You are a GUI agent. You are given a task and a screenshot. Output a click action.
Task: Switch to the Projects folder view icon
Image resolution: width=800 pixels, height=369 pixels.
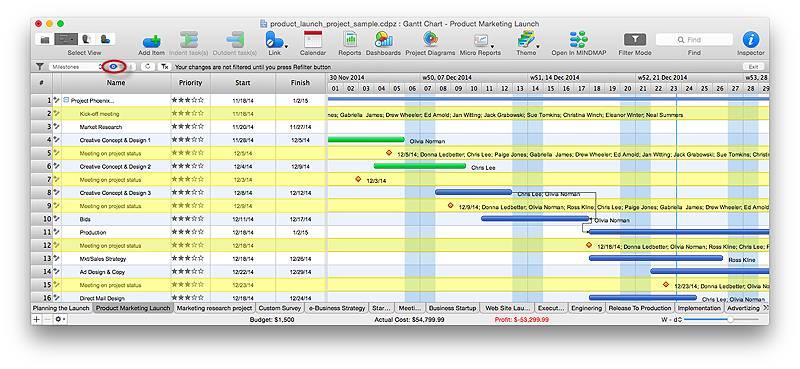45,39
